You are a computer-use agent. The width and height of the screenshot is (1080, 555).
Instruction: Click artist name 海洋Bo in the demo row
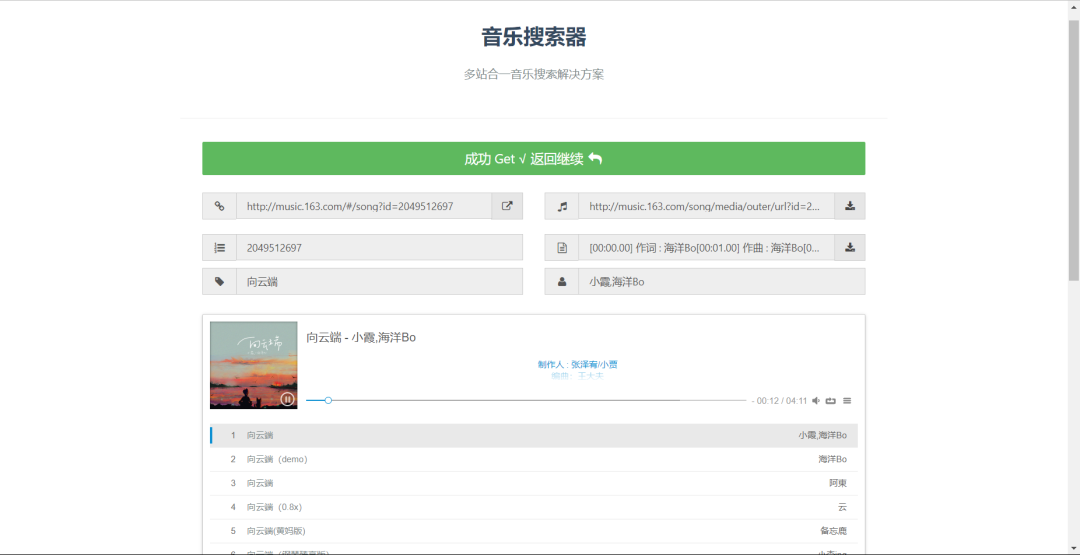pos(833,459)
